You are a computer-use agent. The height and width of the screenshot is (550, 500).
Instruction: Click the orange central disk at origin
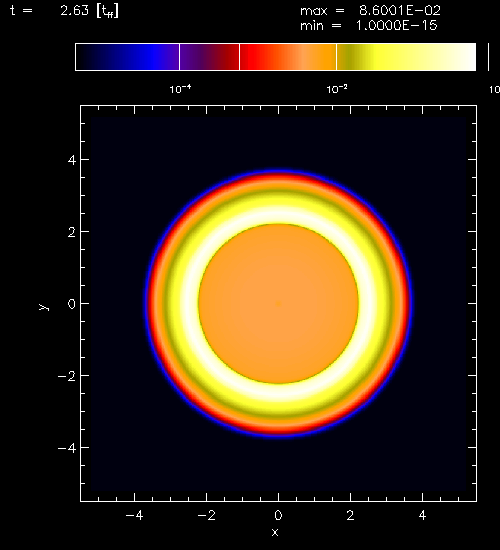pos(278,304)
